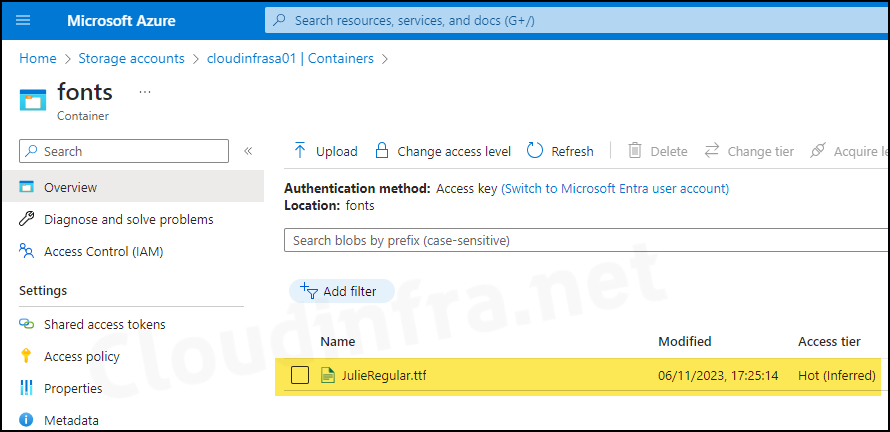Open the JulieRegular.ttf blob
Image resolution: width=890 pixels, height=432 pixels.
pos(384,375)
